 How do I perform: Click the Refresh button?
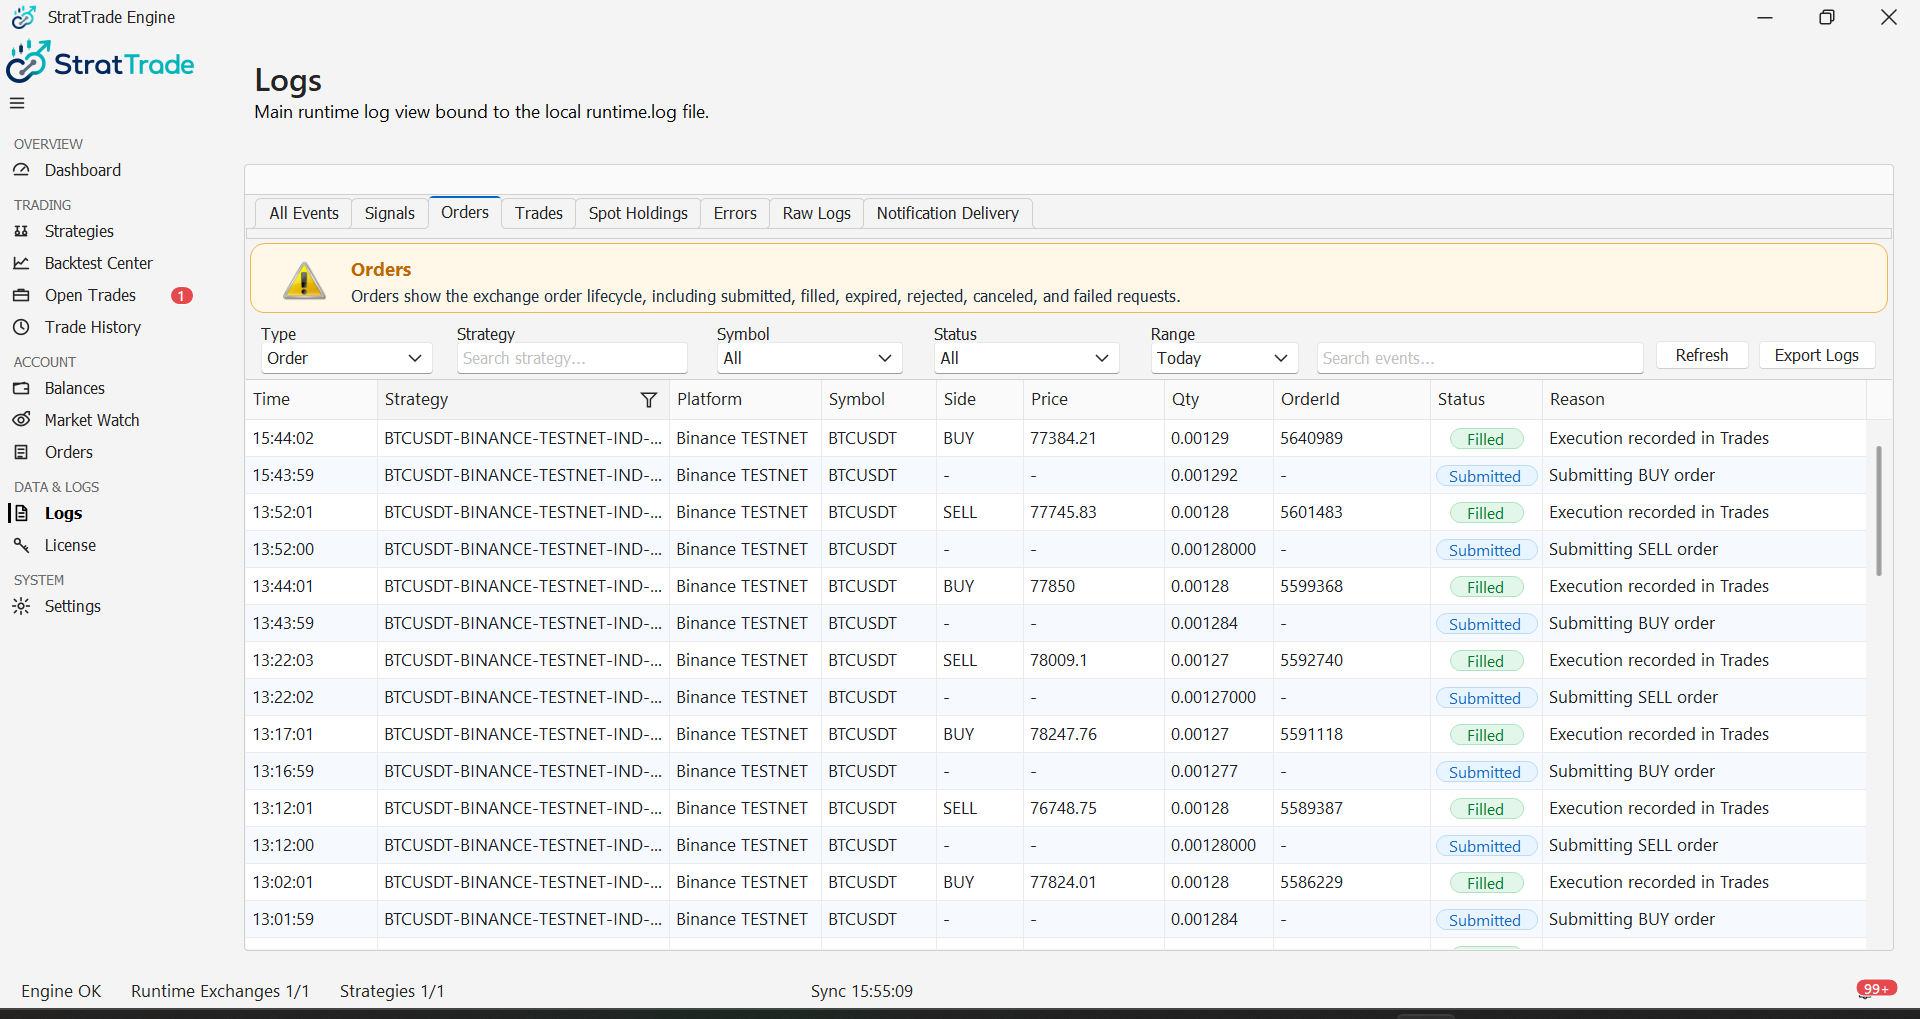1702,355
